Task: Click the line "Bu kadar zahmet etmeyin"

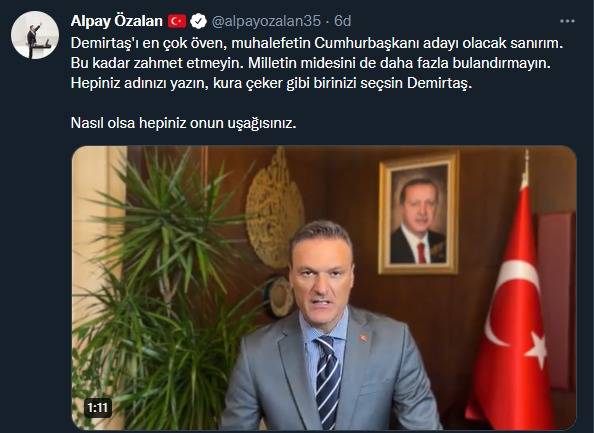Action: pyautogui.click(x=310, y=63)
